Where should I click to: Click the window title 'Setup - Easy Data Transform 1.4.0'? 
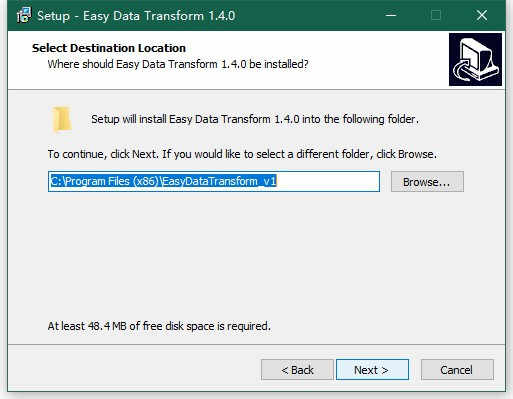click(x=136, y=16)
